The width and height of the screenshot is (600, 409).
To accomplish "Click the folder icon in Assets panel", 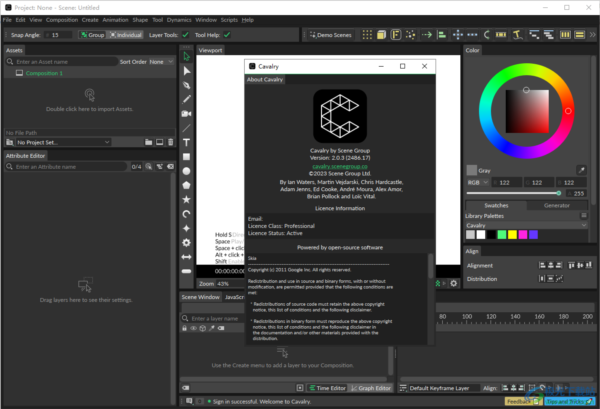I will click(x=148, y=142).
